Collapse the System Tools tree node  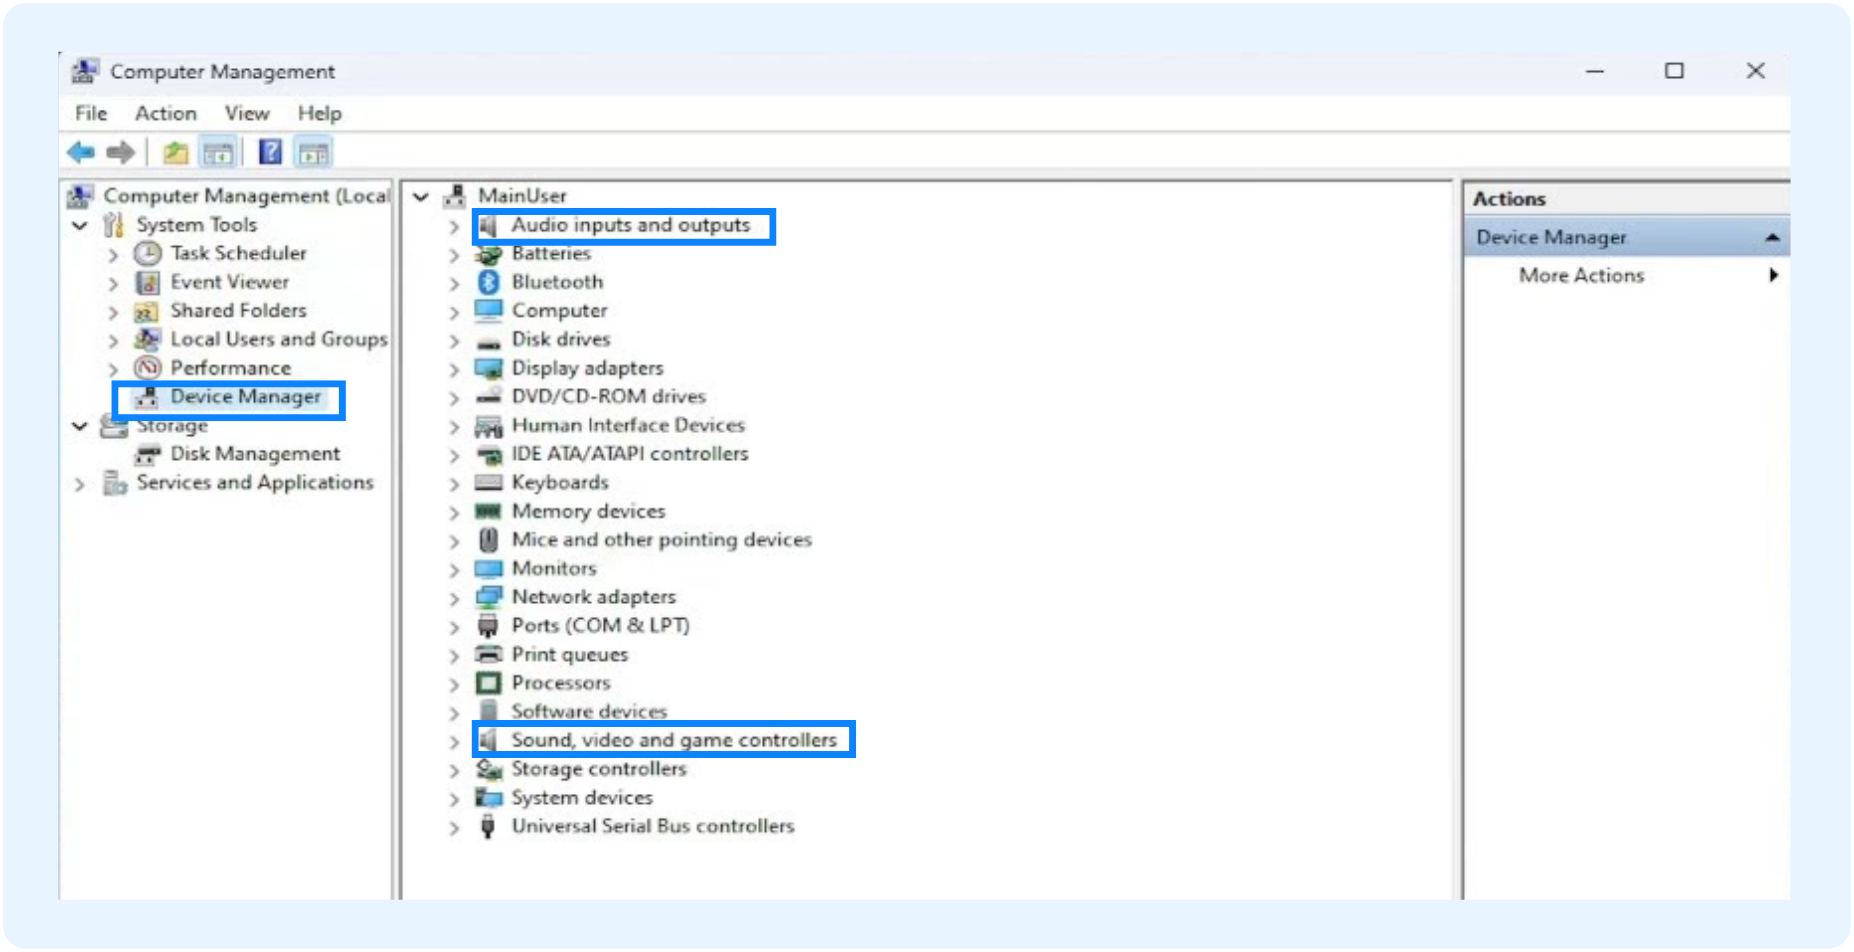click(80, 226)
